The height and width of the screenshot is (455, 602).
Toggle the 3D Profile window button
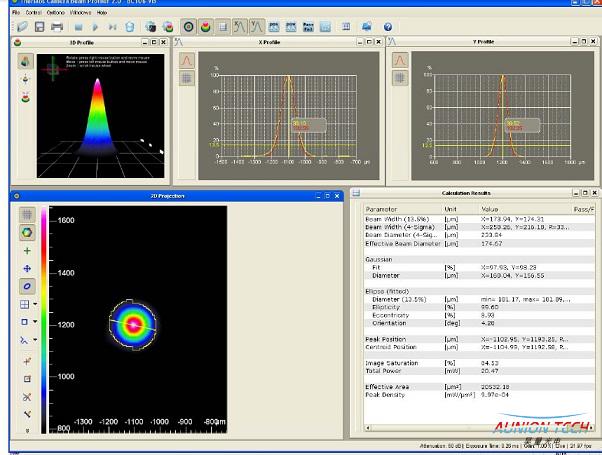pos(206,26)
